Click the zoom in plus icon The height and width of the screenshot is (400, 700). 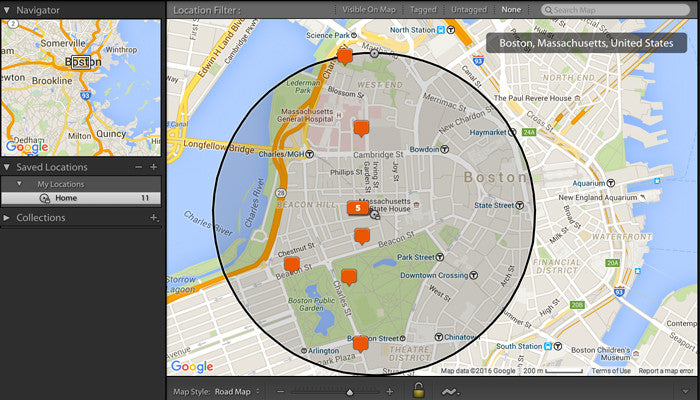point(390,392)
